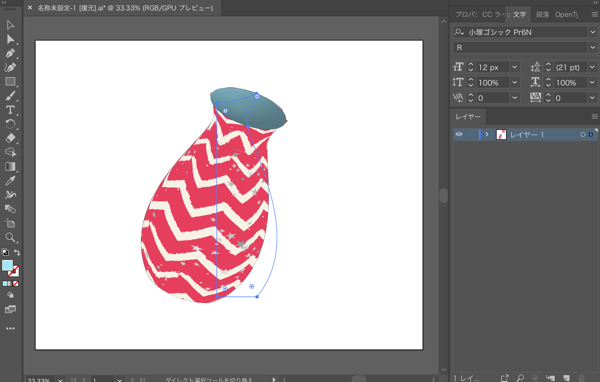The width and height of the screenshot is (600, 382).
Task: Select the Pen tool
Action: pyautogui.click(x=10, y=53)
